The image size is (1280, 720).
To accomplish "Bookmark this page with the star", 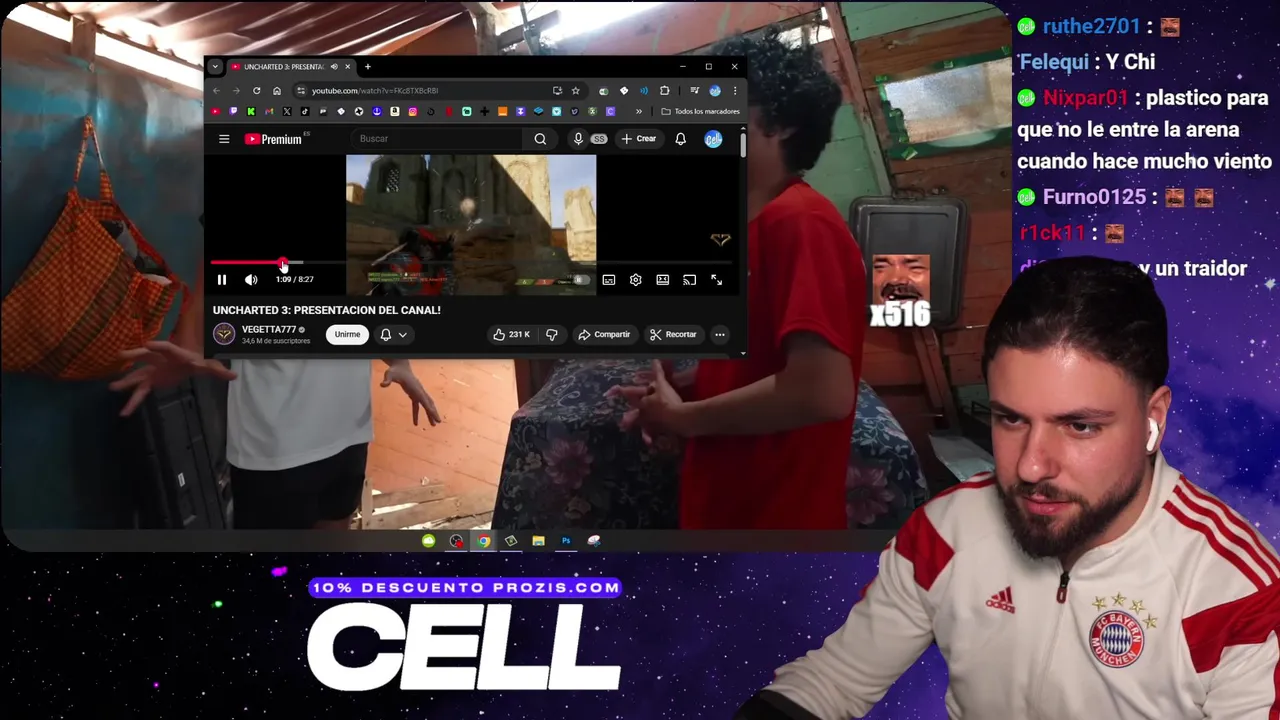I will [x=575, y=91].
